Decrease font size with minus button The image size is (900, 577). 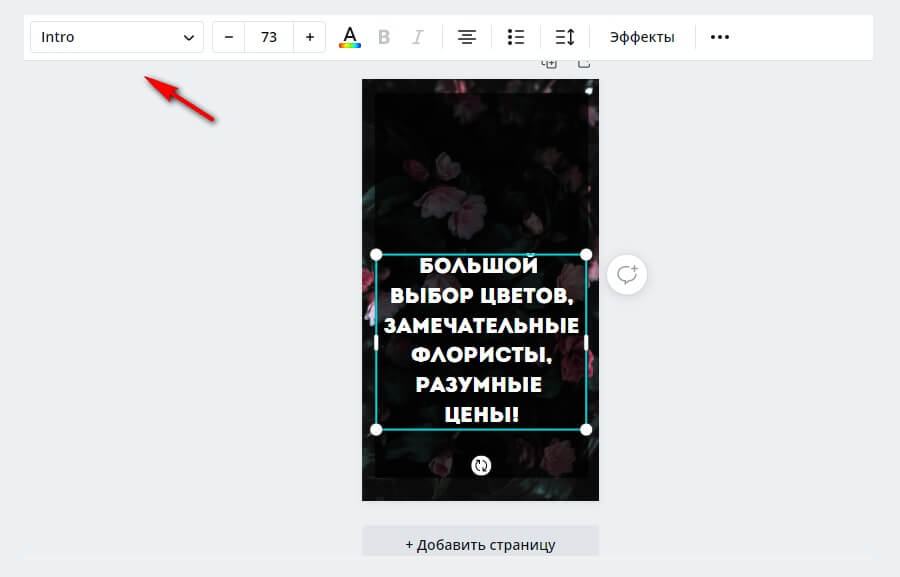[229, 37]
